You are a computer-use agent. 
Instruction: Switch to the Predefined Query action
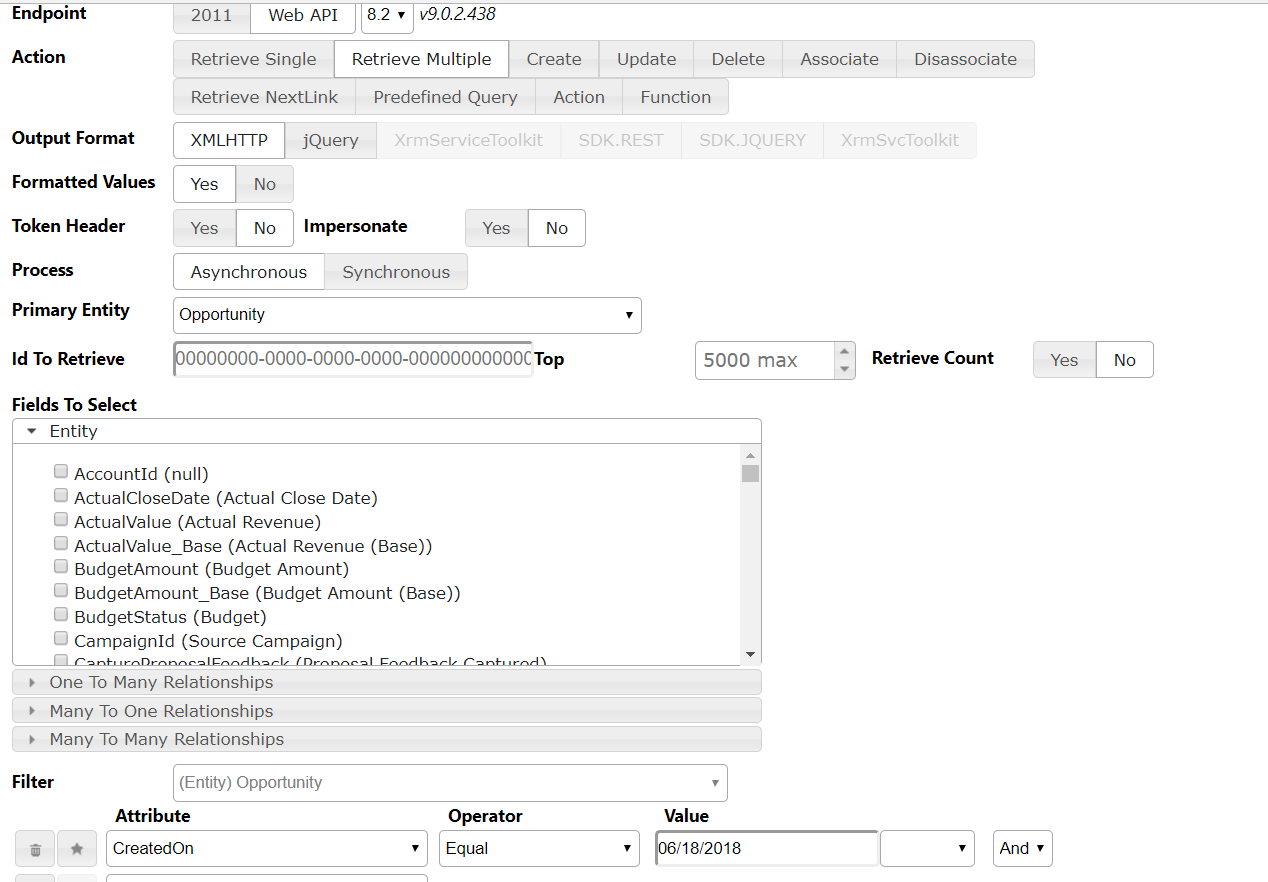coord(445,97)
